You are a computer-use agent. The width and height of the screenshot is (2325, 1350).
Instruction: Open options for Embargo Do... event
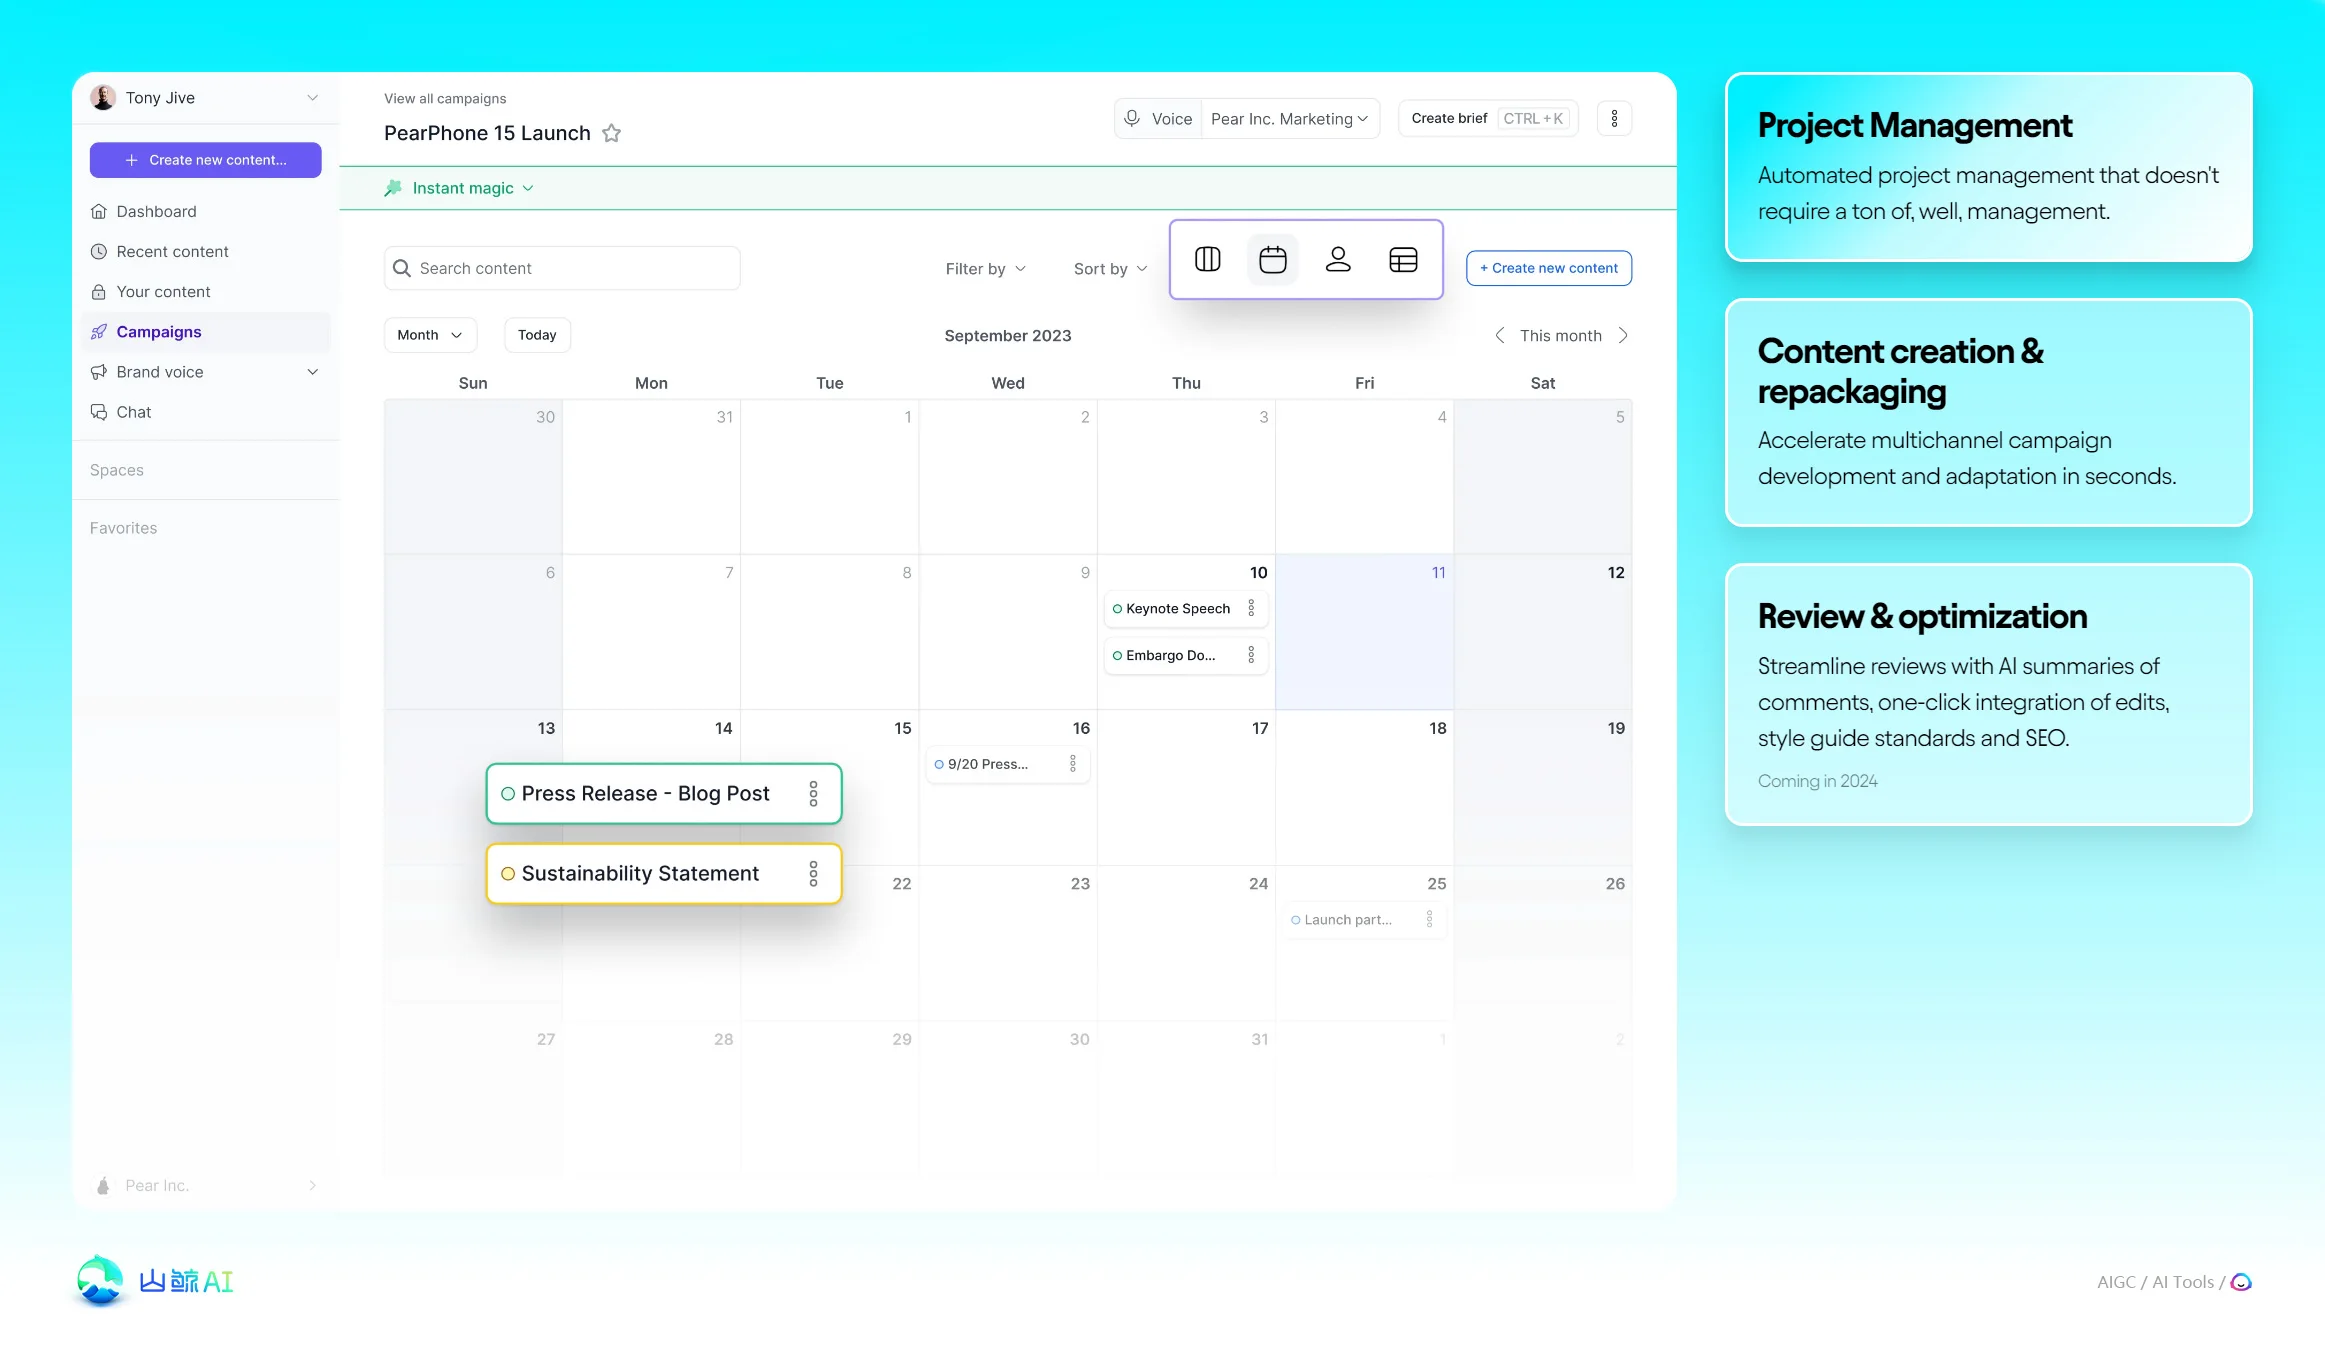tap(1251, 655)
